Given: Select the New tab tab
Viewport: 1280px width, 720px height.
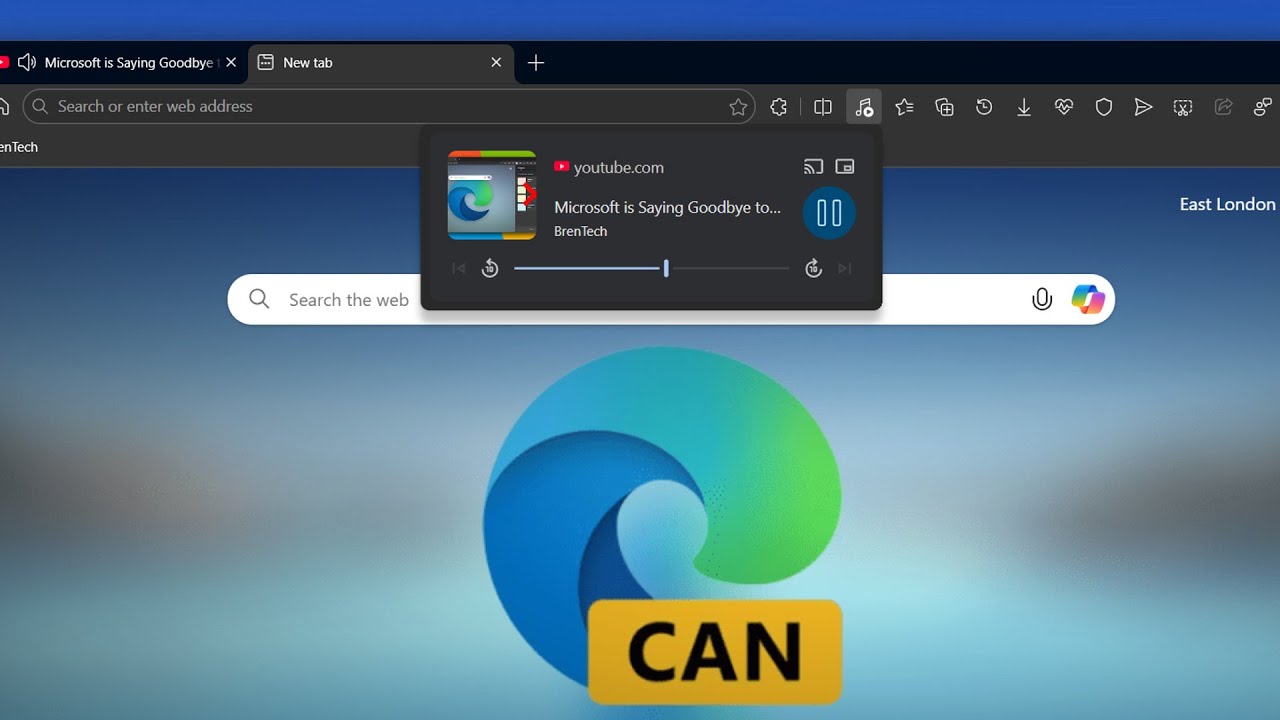Looking at the screenshot, I should point(380,62).
